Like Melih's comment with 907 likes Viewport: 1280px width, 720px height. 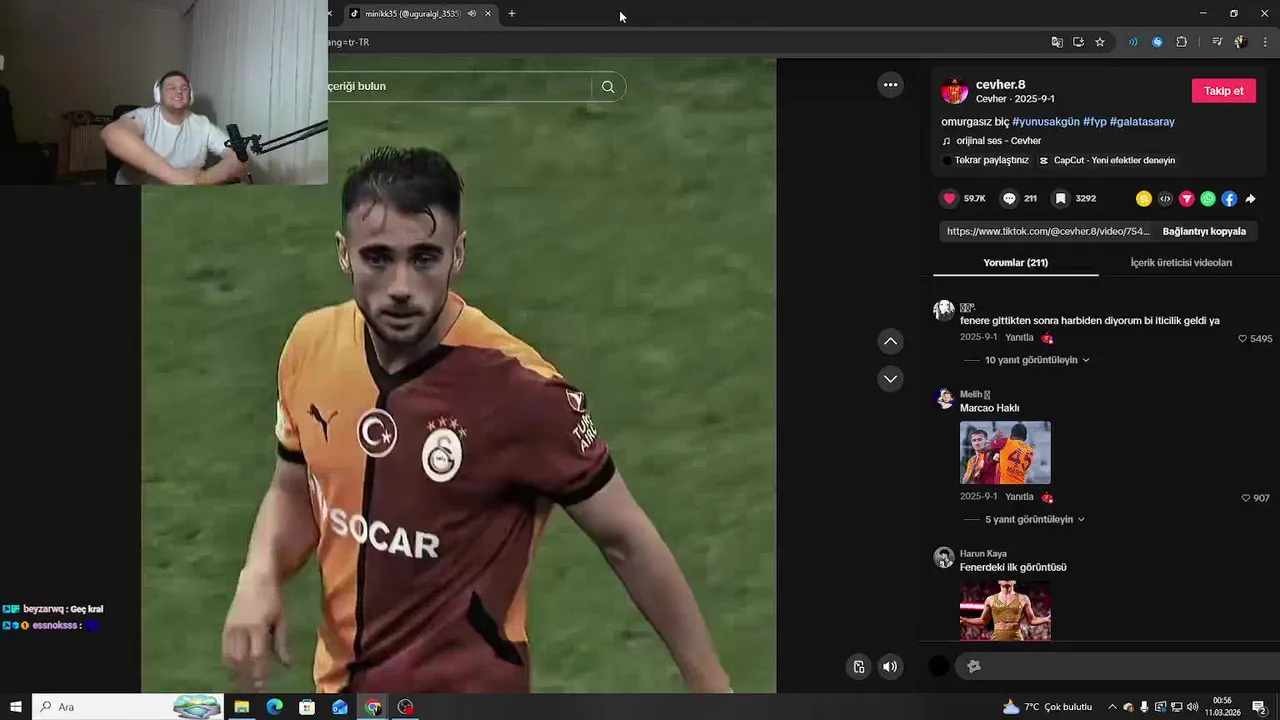(x=1246, y=498)
